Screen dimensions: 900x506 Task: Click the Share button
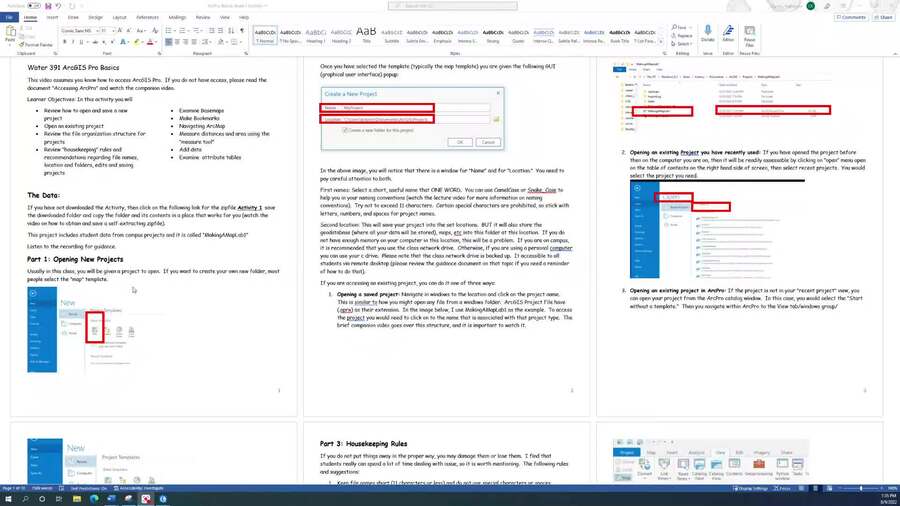point(884,17)
